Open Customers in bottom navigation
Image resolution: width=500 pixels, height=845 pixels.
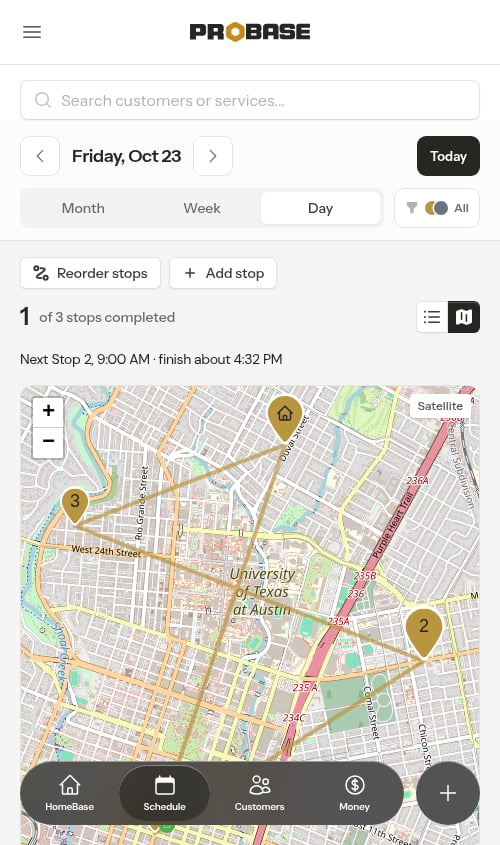259,793
